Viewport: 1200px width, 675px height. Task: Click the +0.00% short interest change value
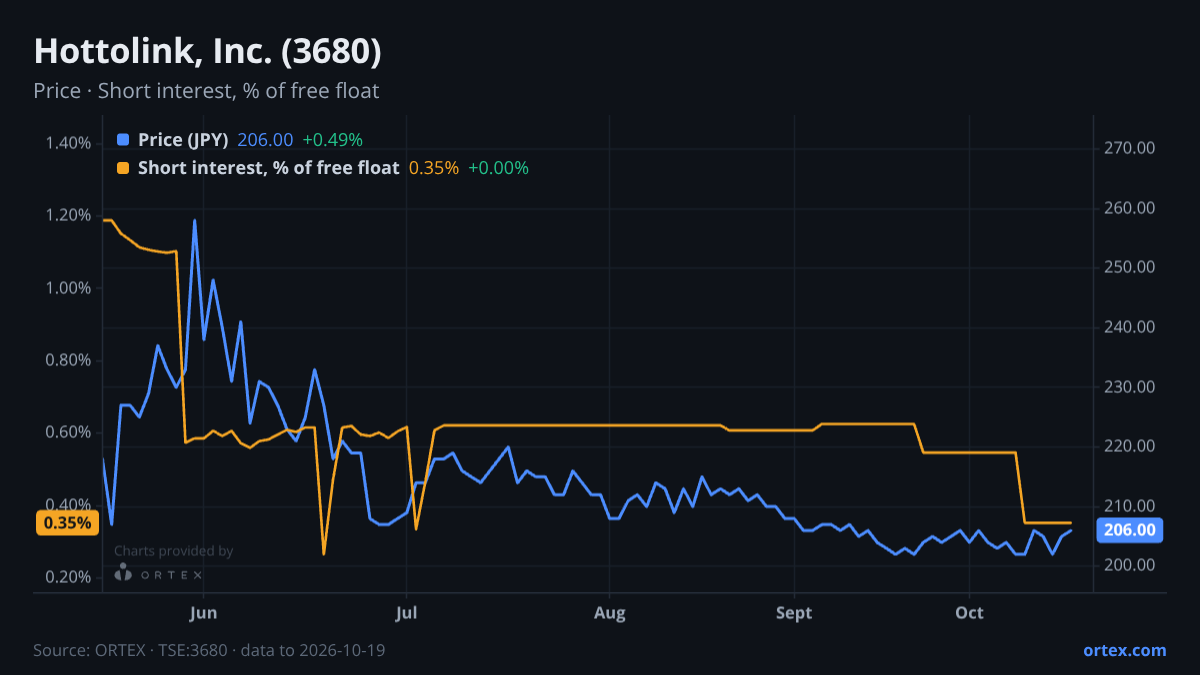[498, 168]
